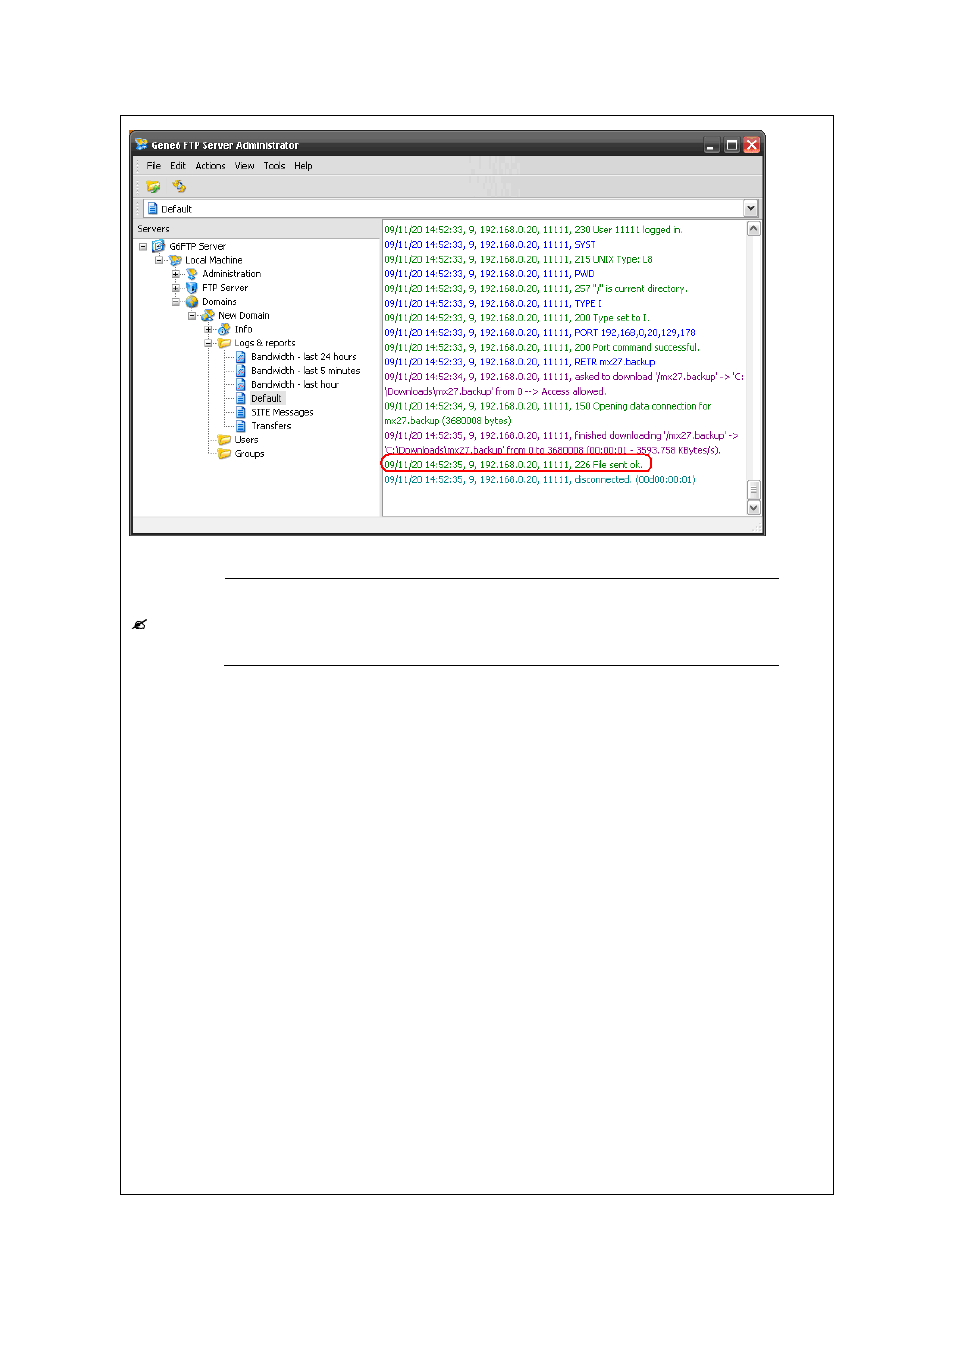Click the Local Machine icon

pyautogui.click(x=175, y=260)
